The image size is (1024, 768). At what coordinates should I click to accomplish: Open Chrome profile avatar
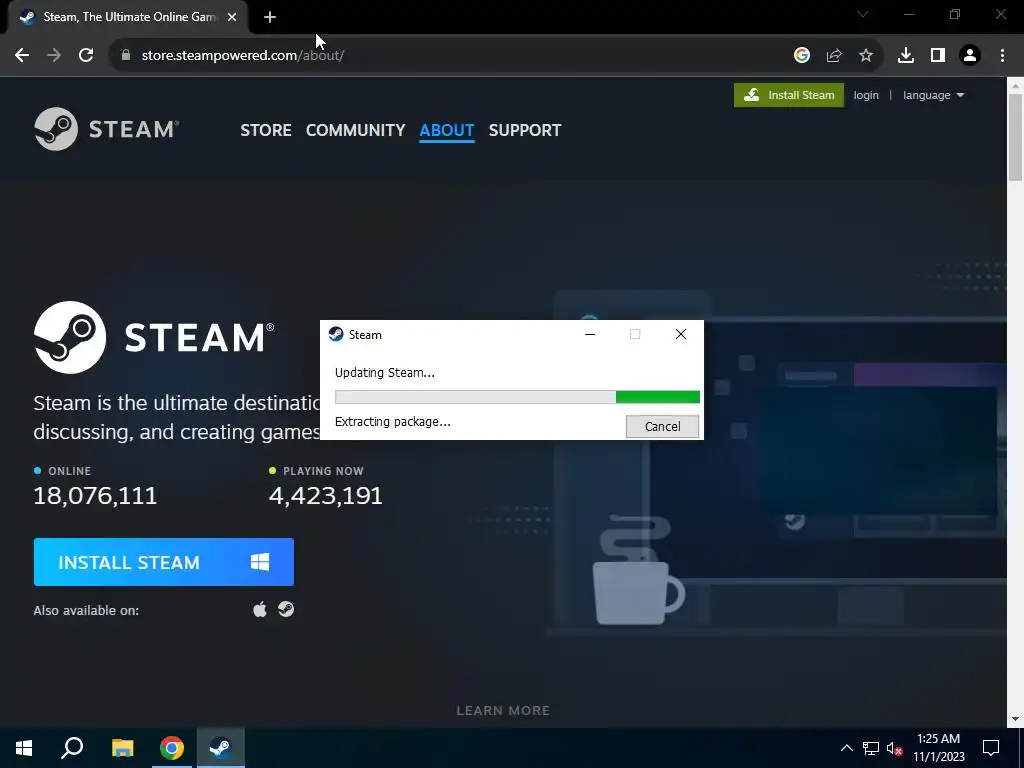click(x=970, y=56)
